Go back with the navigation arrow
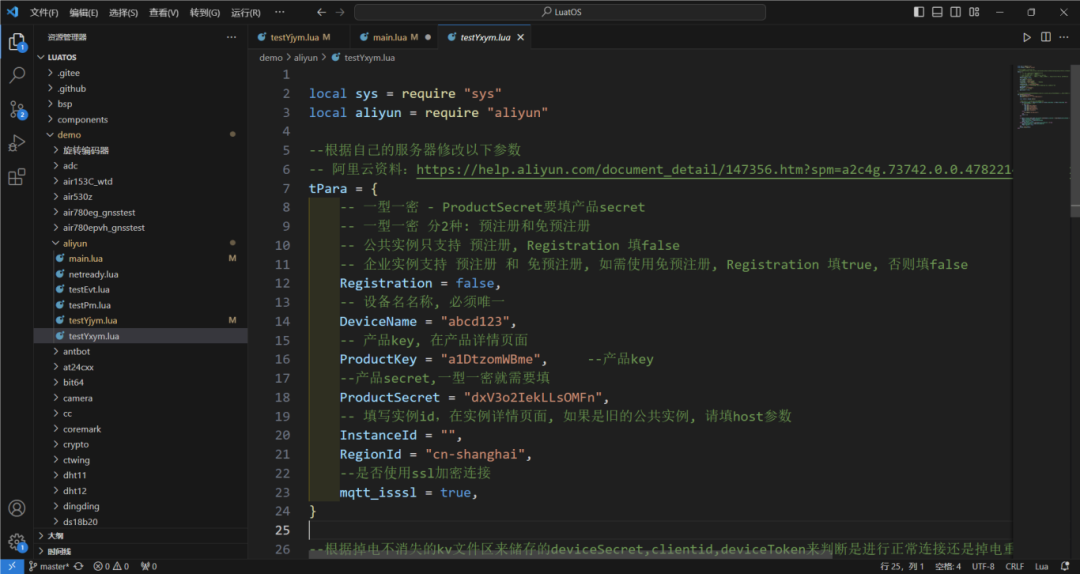Image resolution: width=1080 pixels, height=574 pixels. click(322, 12)
